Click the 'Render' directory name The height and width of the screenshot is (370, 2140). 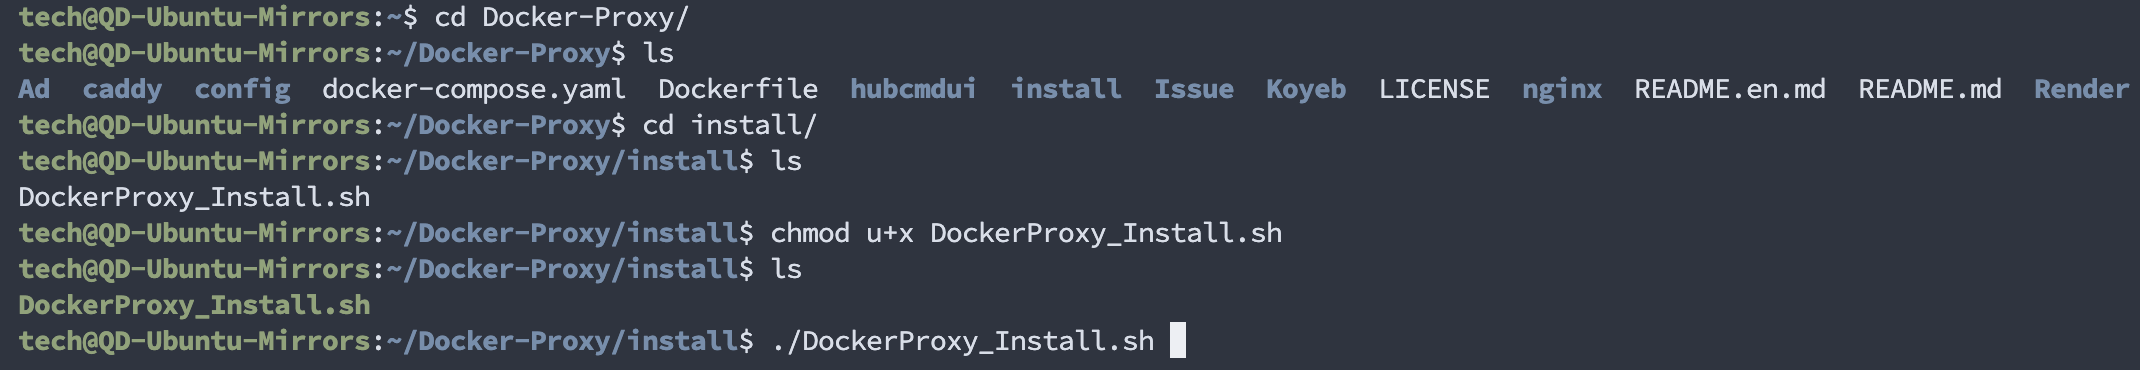coord(2082,89)
